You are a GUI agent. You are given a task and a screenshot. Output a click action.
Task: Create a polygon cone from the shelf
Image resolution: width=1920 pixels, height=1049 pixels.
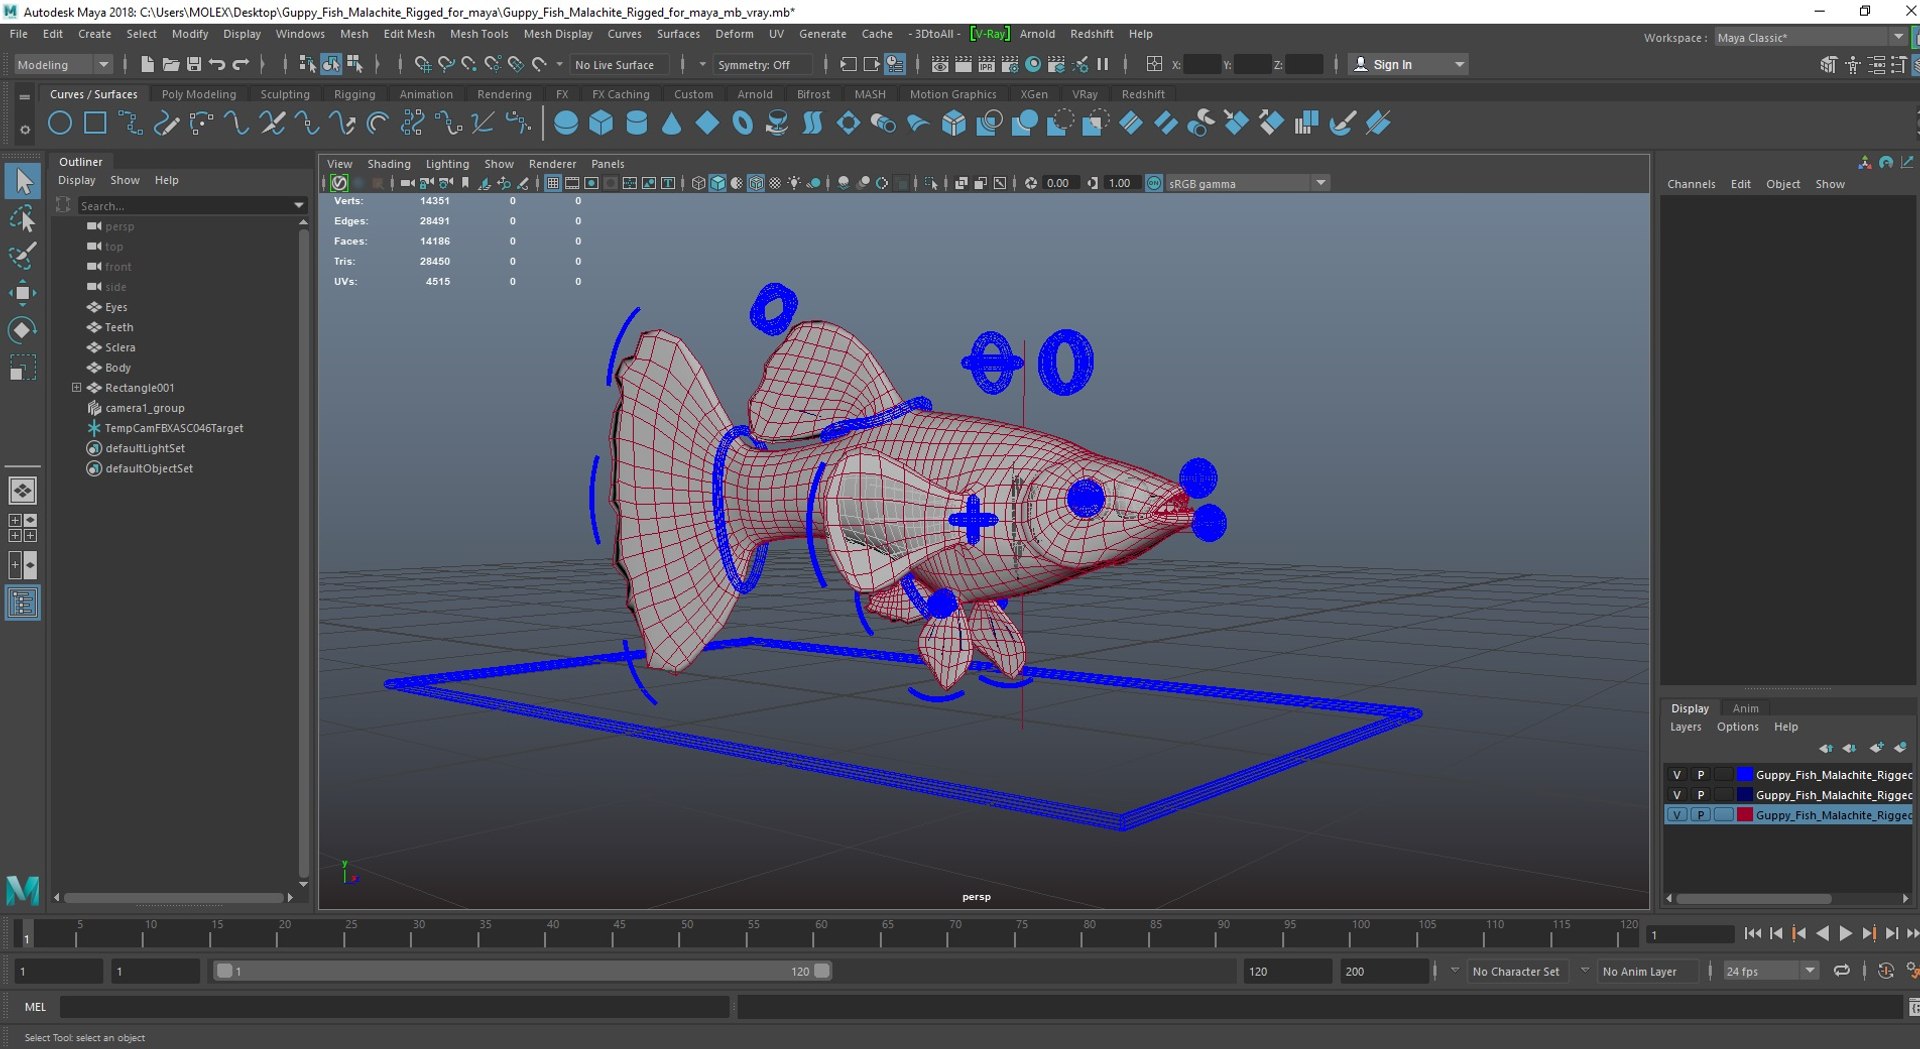pyautogui.click(x=671, y=123)
